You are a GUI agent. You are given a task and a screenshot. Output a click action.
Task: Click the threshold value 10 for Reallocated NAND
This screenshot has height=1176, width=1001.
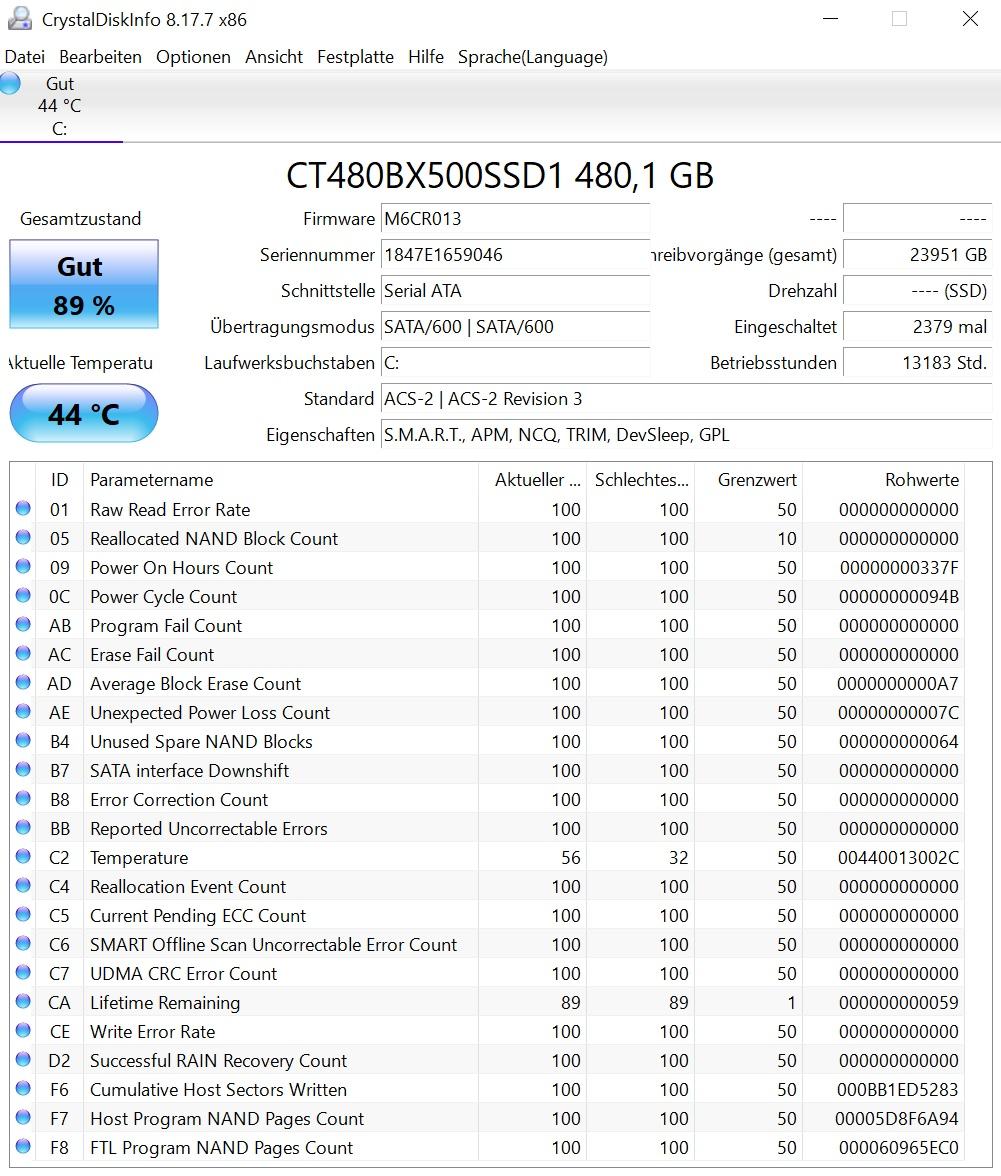(x=787, y=538)
